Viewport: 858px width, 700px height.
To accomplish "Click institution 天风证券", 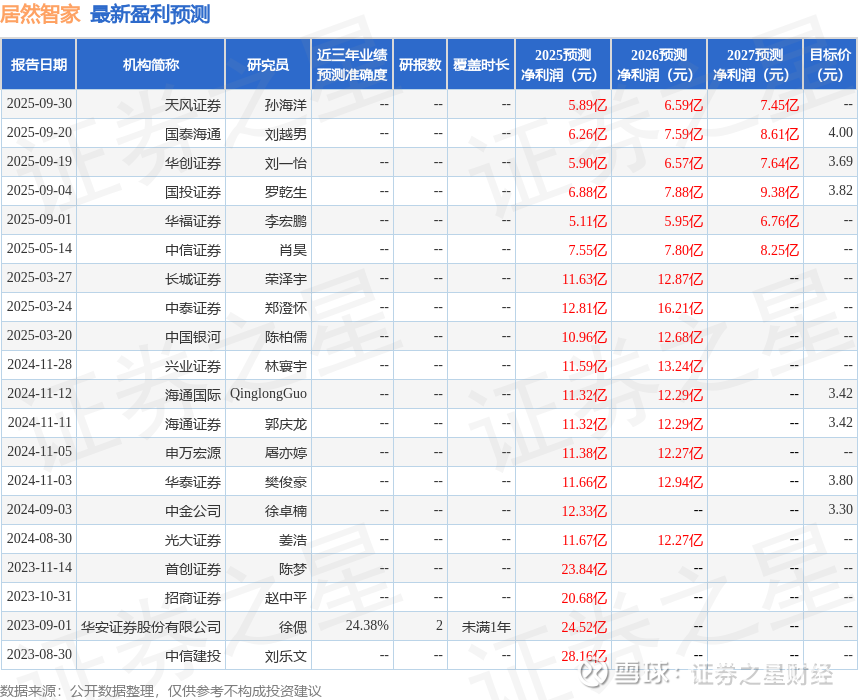I will (193, 105).
